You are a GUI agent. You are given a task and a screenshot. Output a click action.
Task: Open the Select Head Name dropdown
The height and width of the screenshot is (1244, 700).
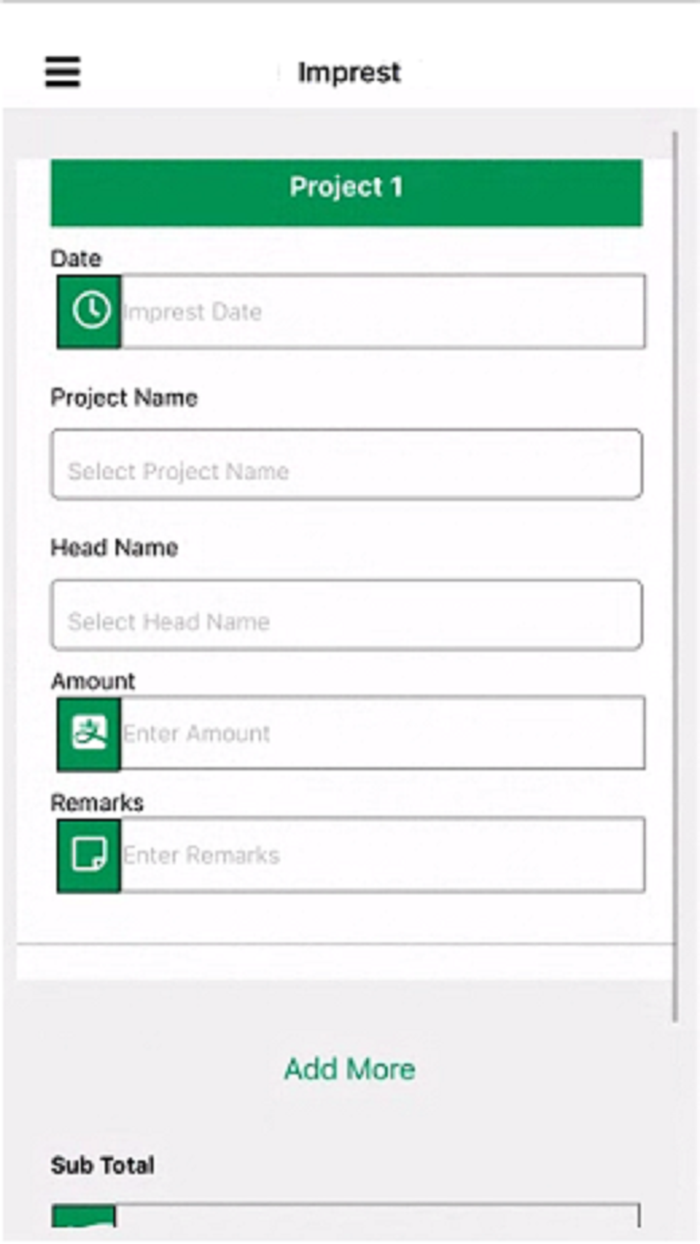[x=346, y=615]
